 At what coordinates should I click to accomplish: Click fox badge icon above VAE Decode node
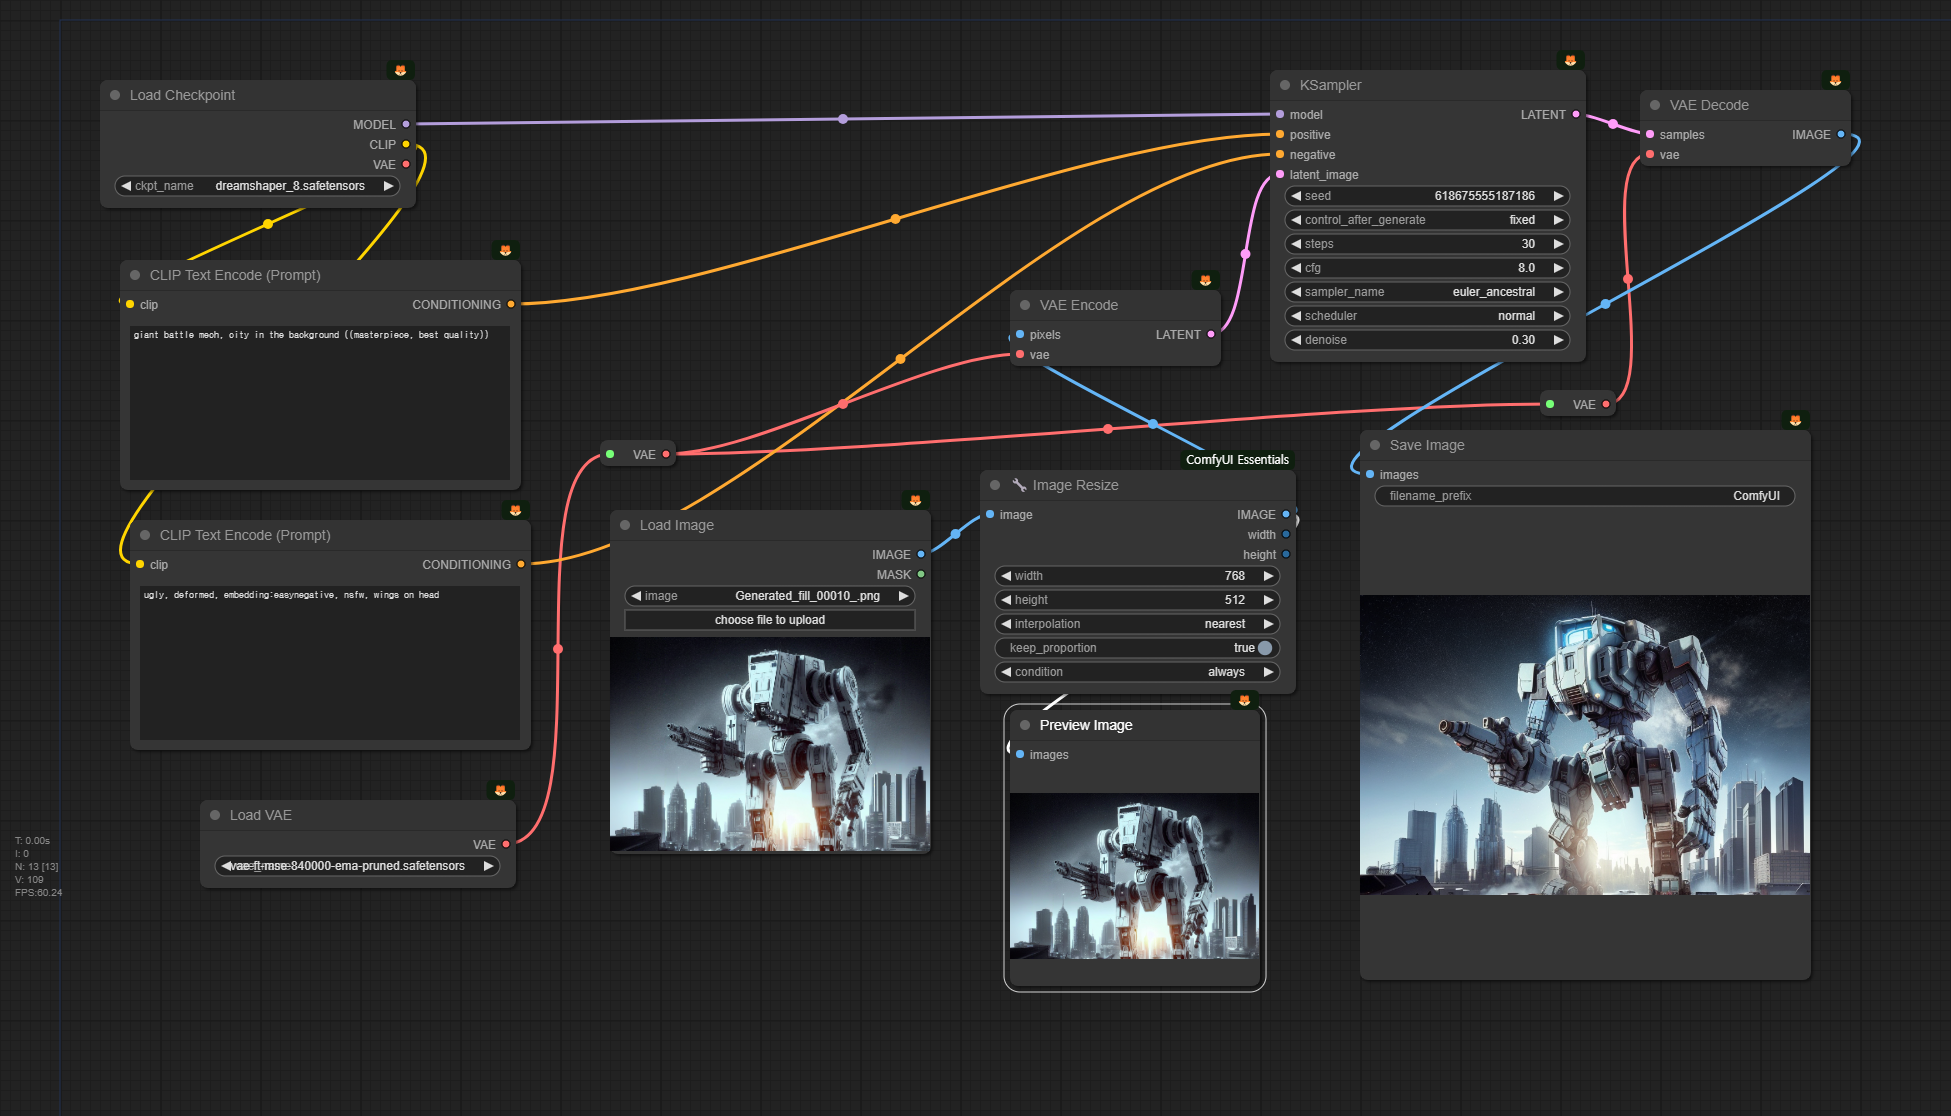click(x=1835, y=80)
